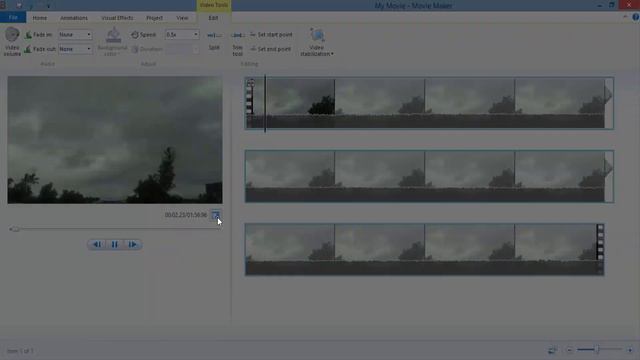Go to the next frame

coord(132,244)
